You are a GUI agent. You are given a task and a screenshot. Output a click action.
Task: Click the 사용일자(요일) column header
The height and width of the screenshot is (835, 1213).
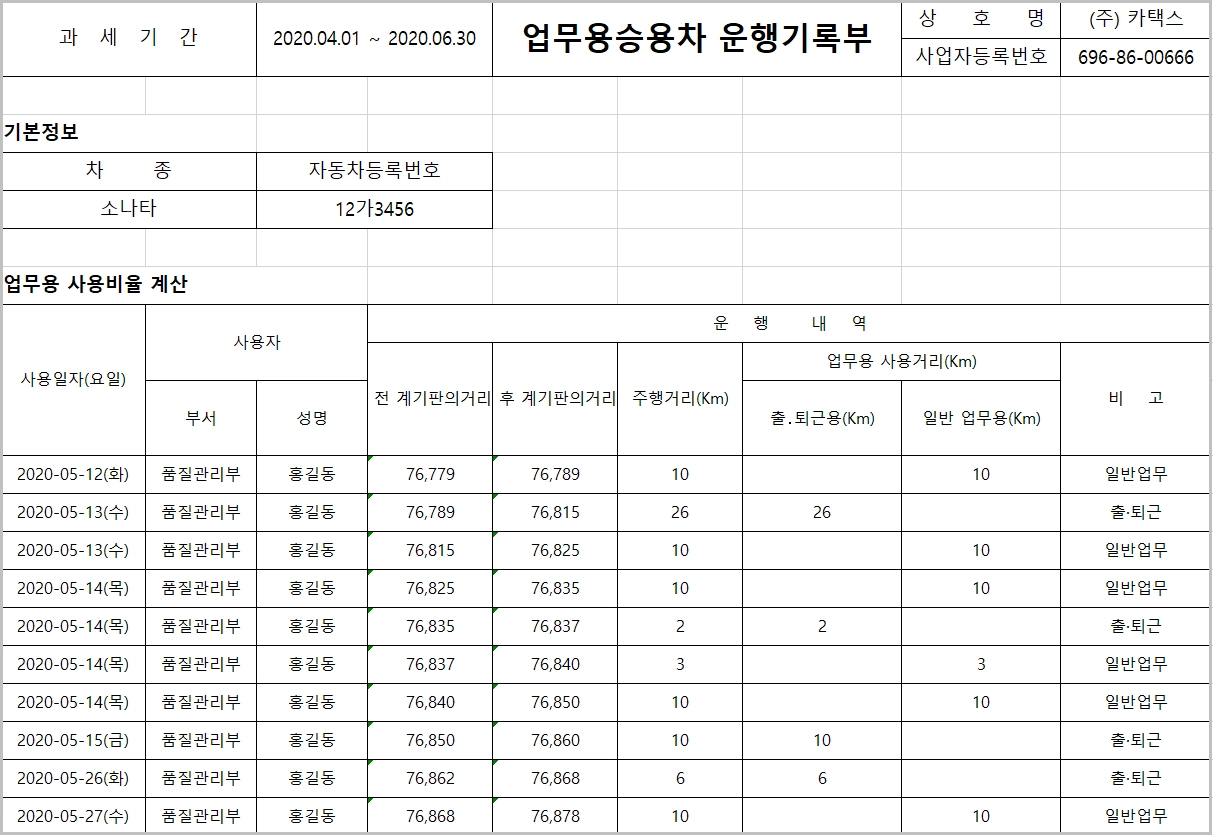point(74,380)
